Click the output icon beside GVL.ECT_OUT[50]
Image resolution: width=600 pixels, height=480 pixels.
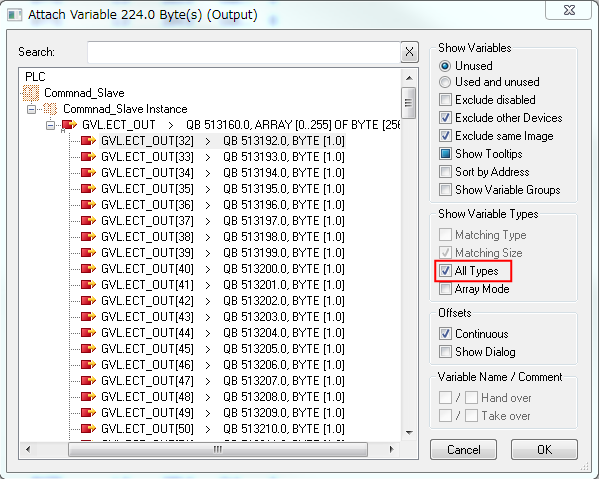click(88, 429)
